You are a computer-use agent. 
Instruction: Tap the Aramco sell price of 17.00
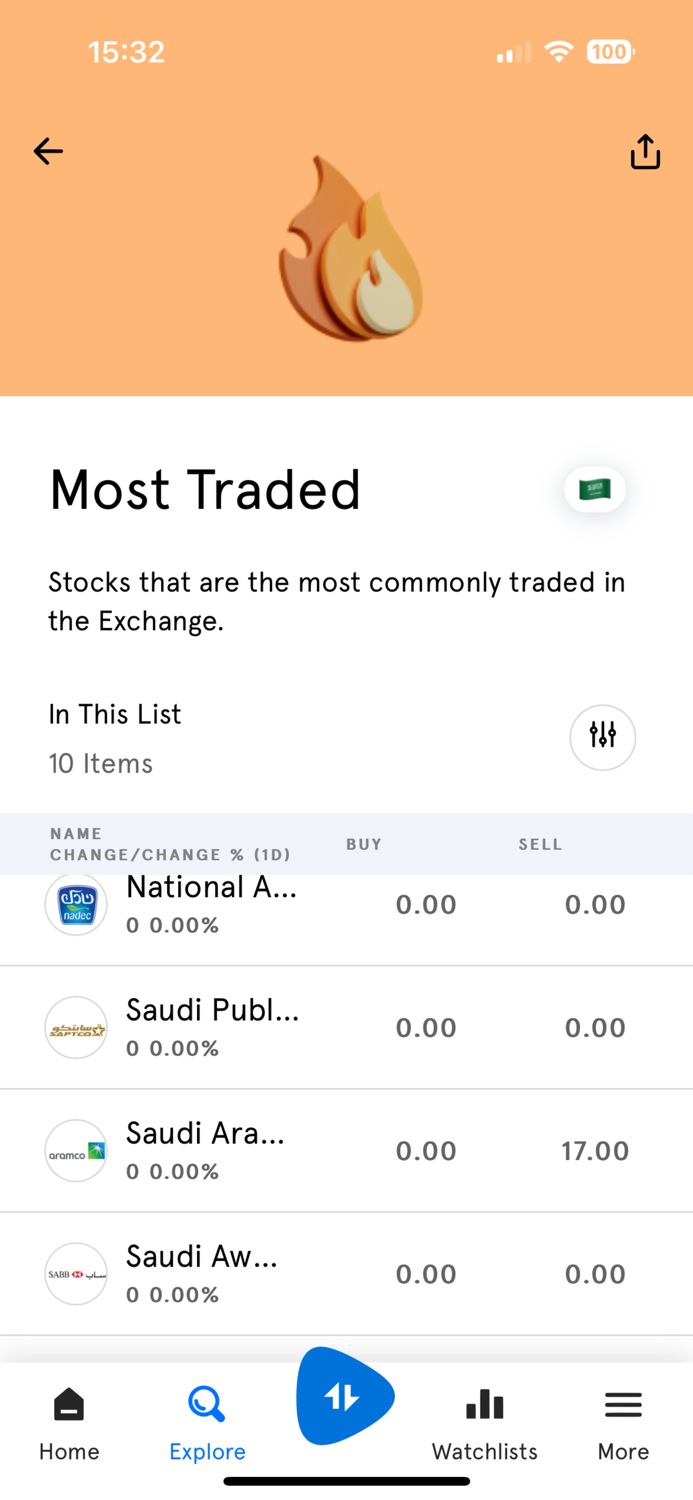595,1150
